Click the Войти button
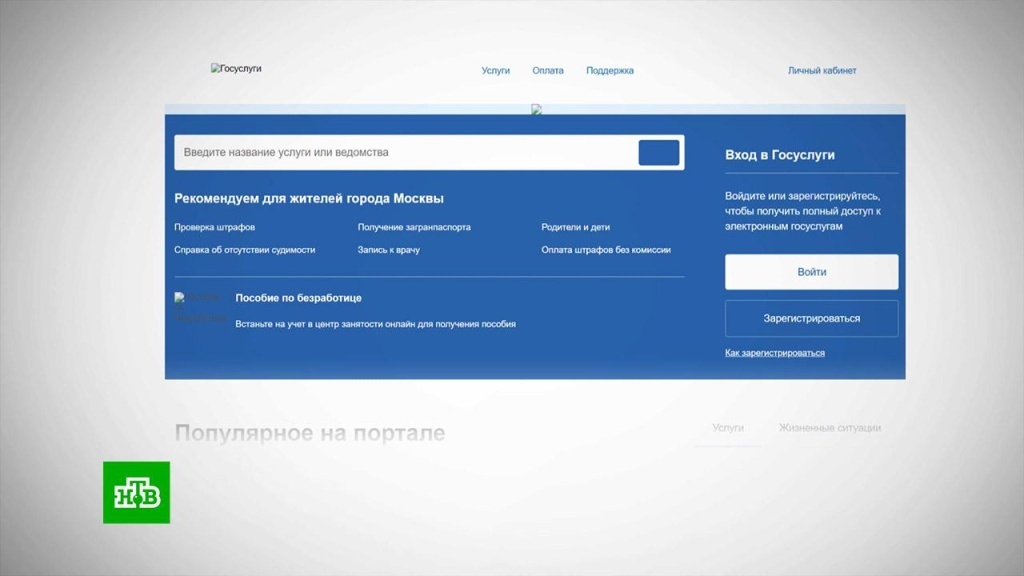 (x=811, y=271)
